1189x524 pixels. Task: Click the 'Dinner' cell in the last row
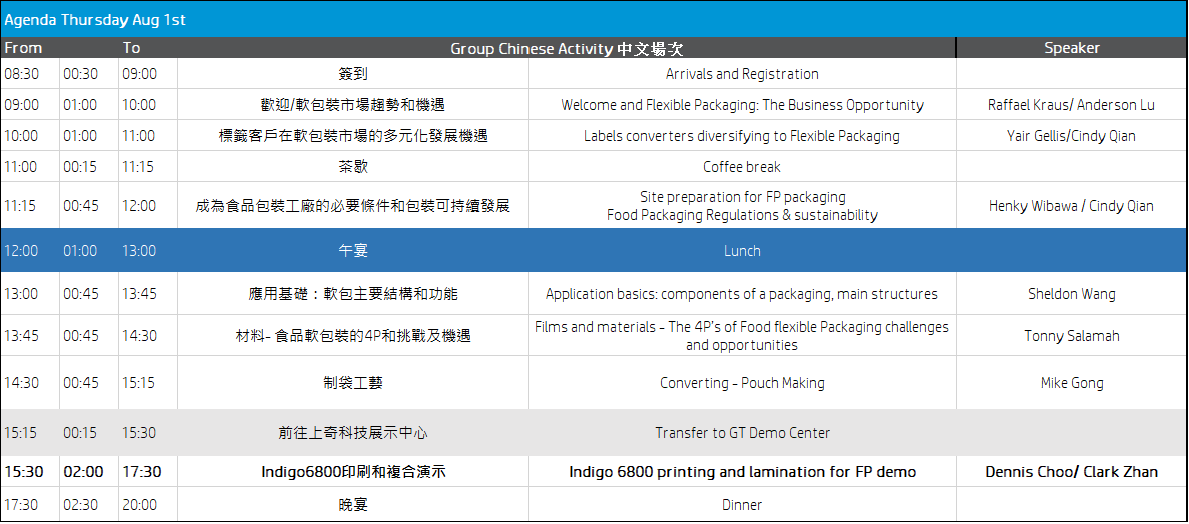coord(742,505)
